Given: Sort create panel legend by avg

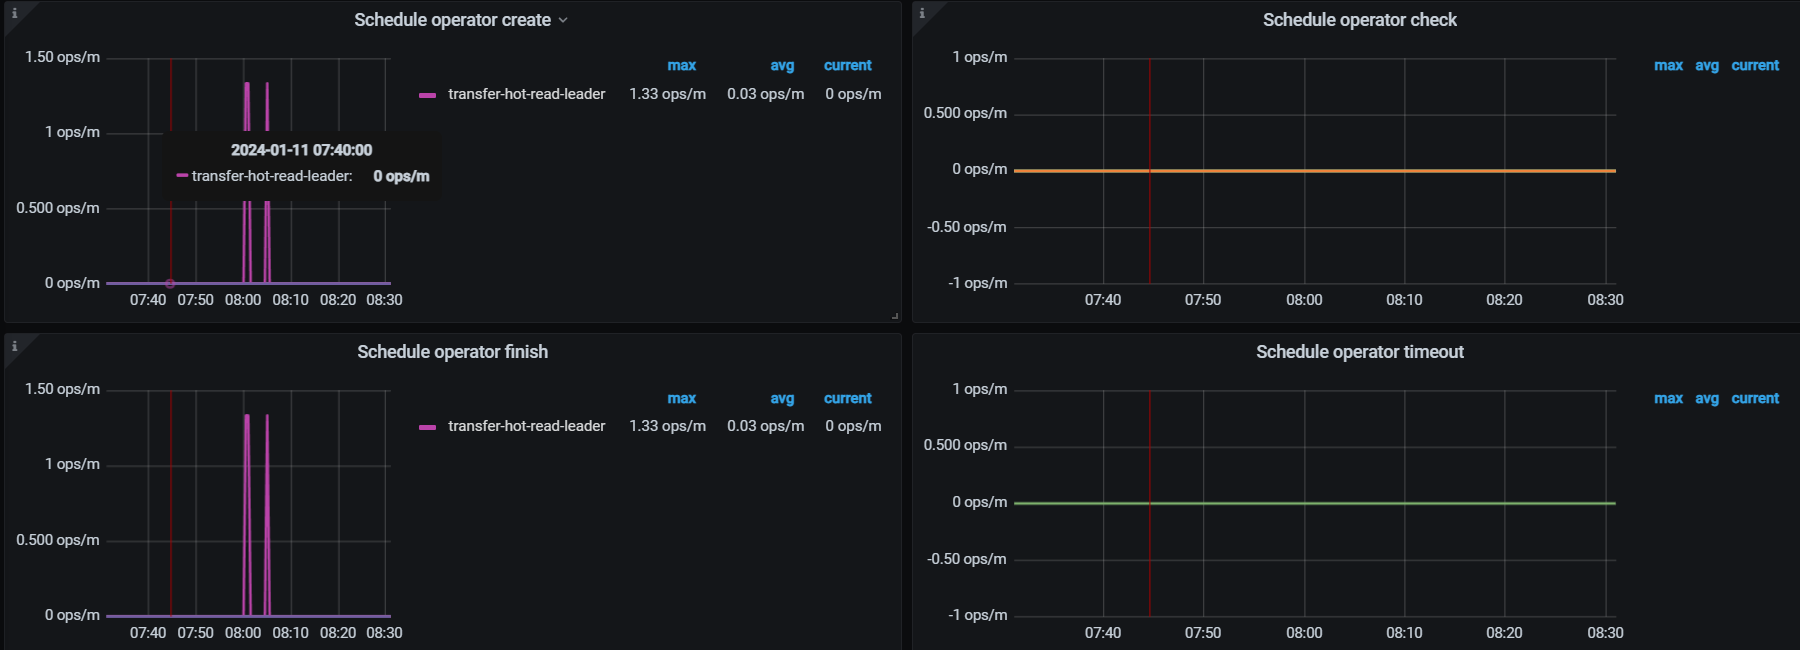Looking at the screenshot, I should click(782, 65).
